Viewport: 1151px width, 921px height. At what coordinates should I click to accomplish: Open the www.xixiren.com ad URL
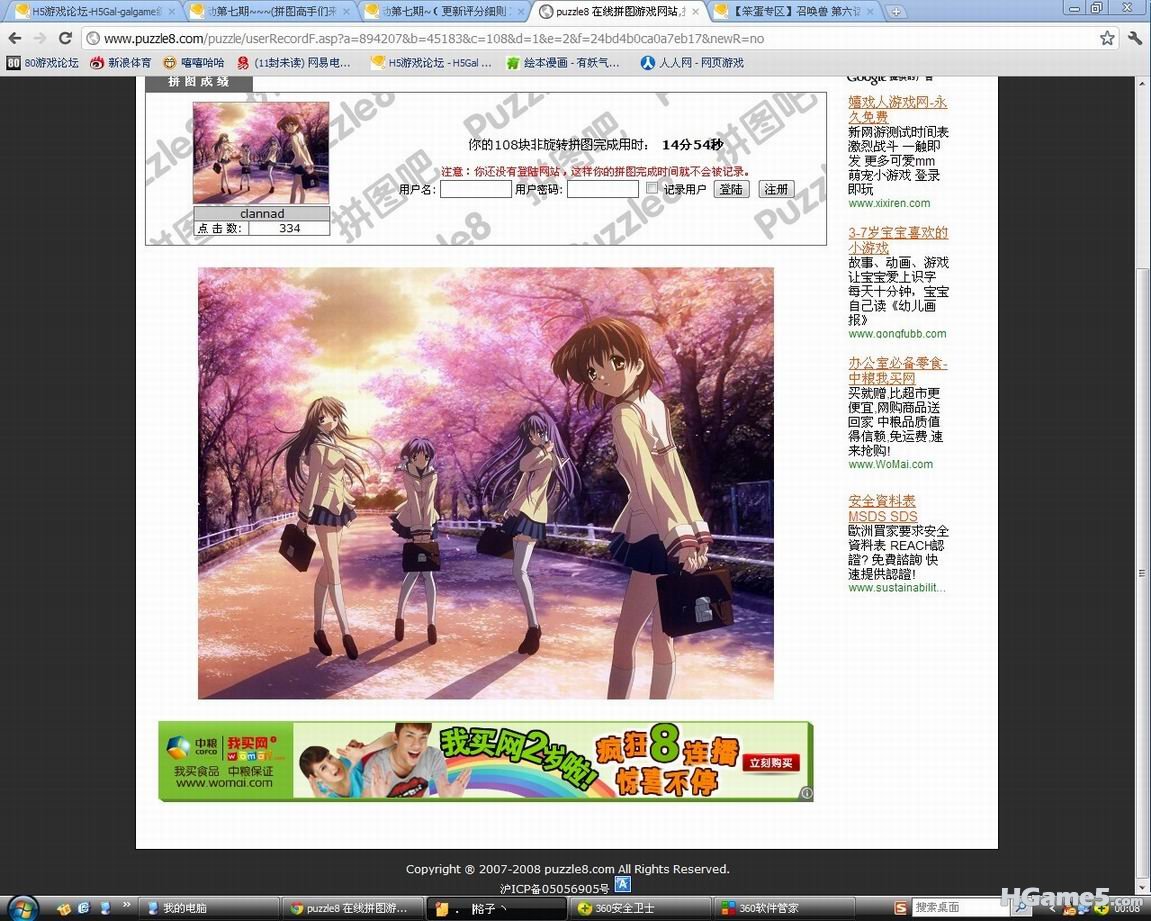pyautogui.click(x=889, y=203)
